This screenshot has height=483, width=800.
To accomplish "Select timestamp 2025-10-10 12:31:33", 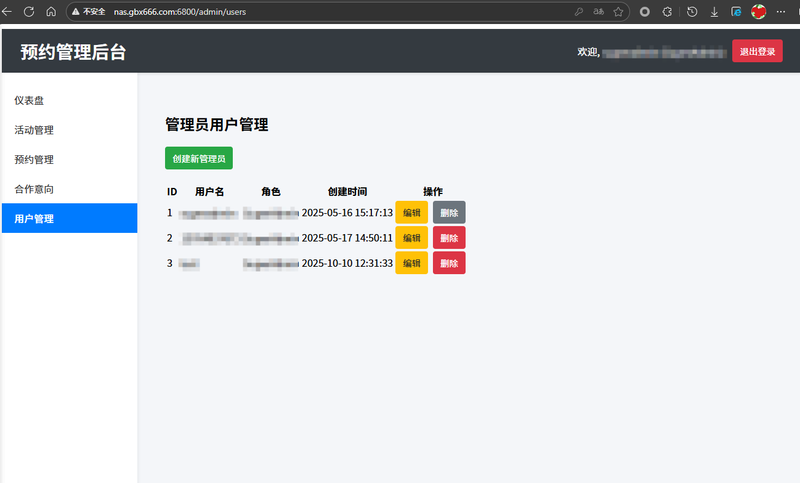I will [347, 263].
